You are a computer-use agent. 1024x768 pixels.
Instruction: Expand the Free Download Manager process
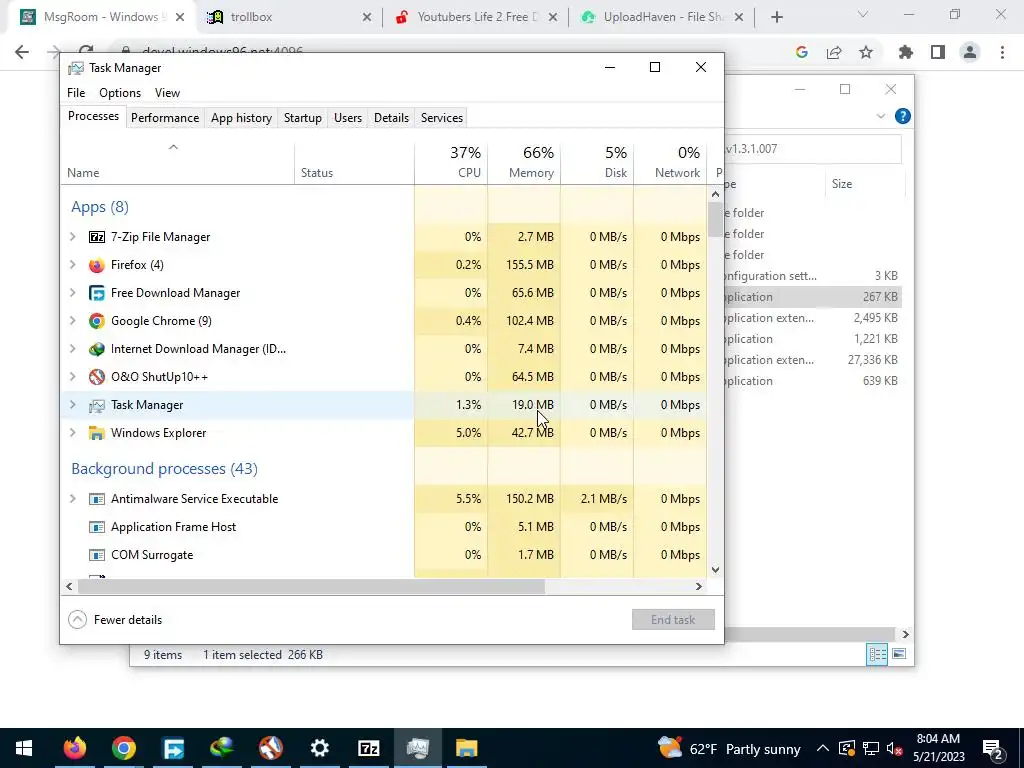[x=72, y=293]
